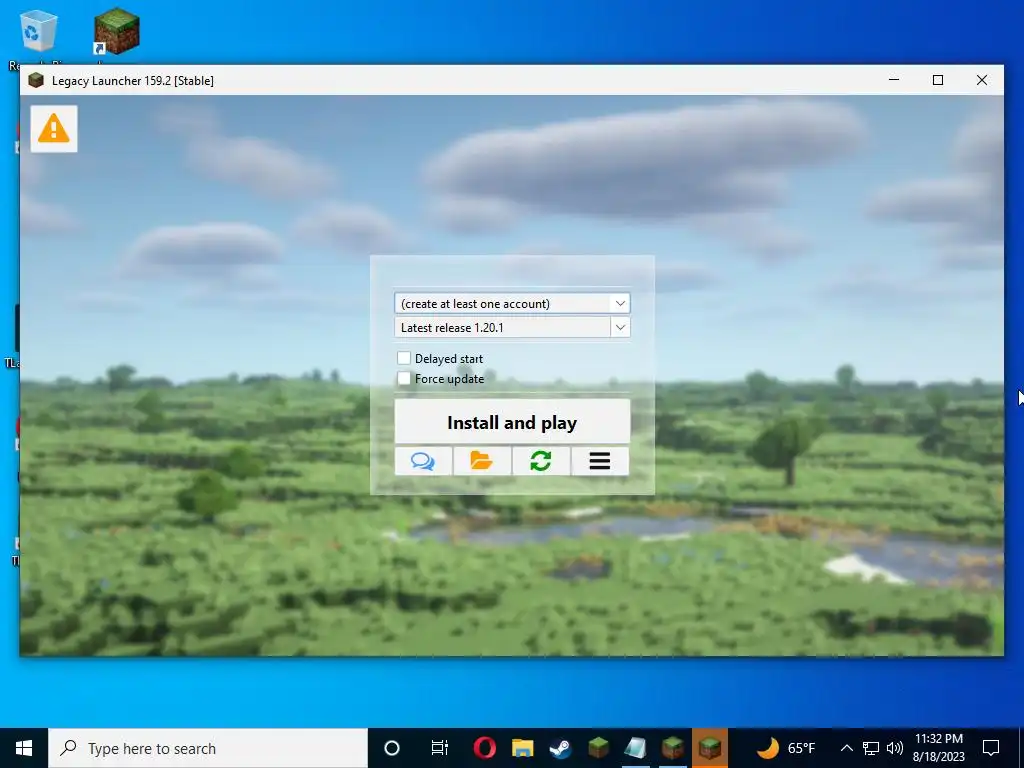Refresh versions with the green arrows icon
Viewport: 1024px width, 768px height.
click(541, 461)
